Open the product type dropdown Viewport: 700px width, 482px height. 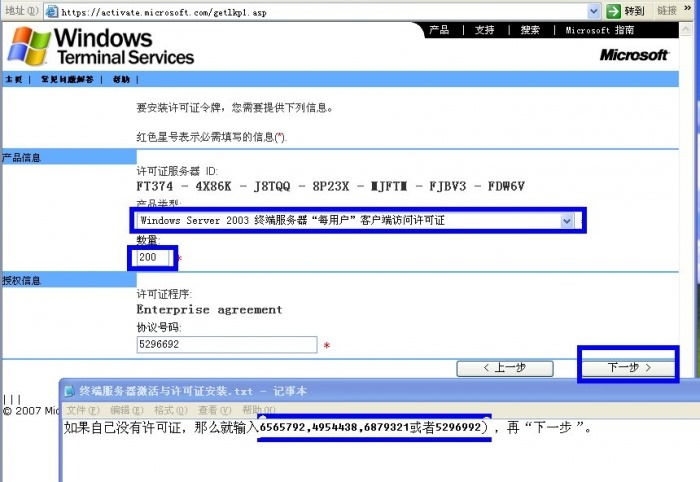355,220
